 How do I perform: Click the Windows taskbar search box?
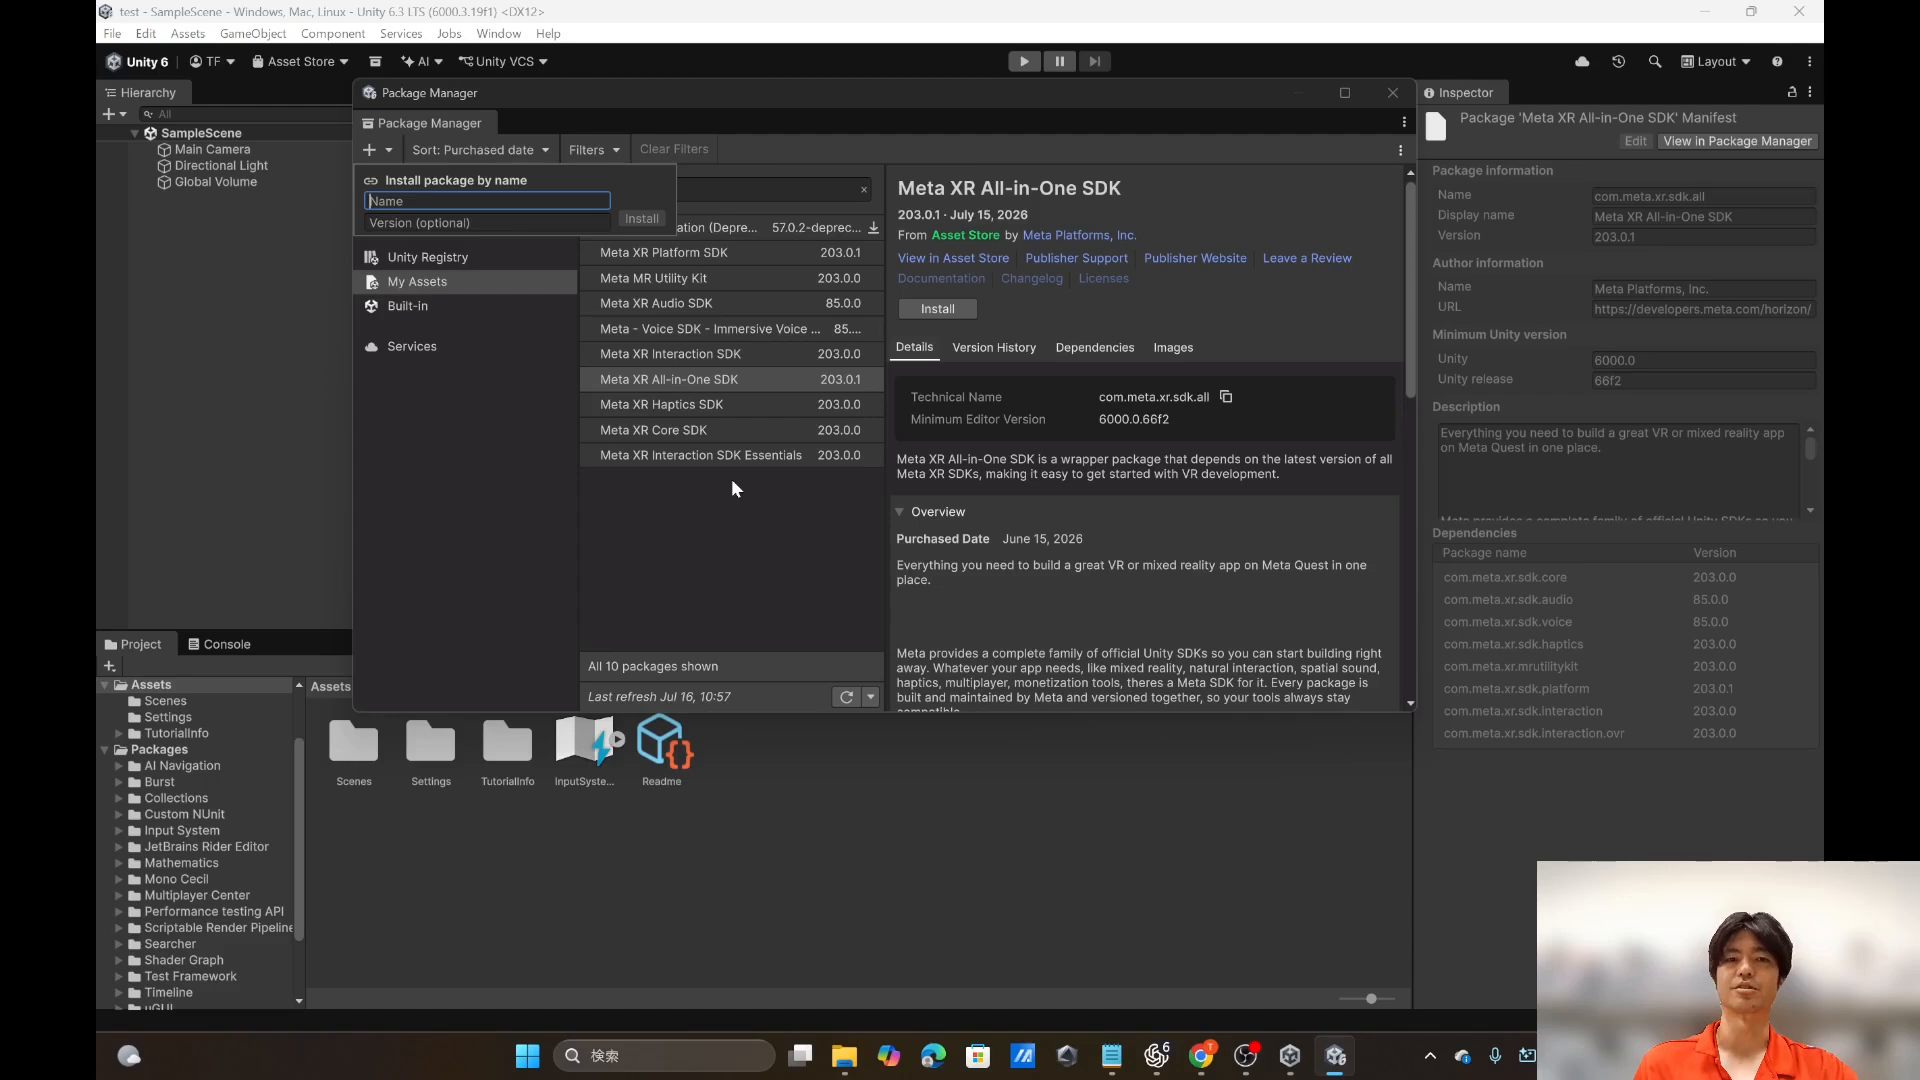664,1056
